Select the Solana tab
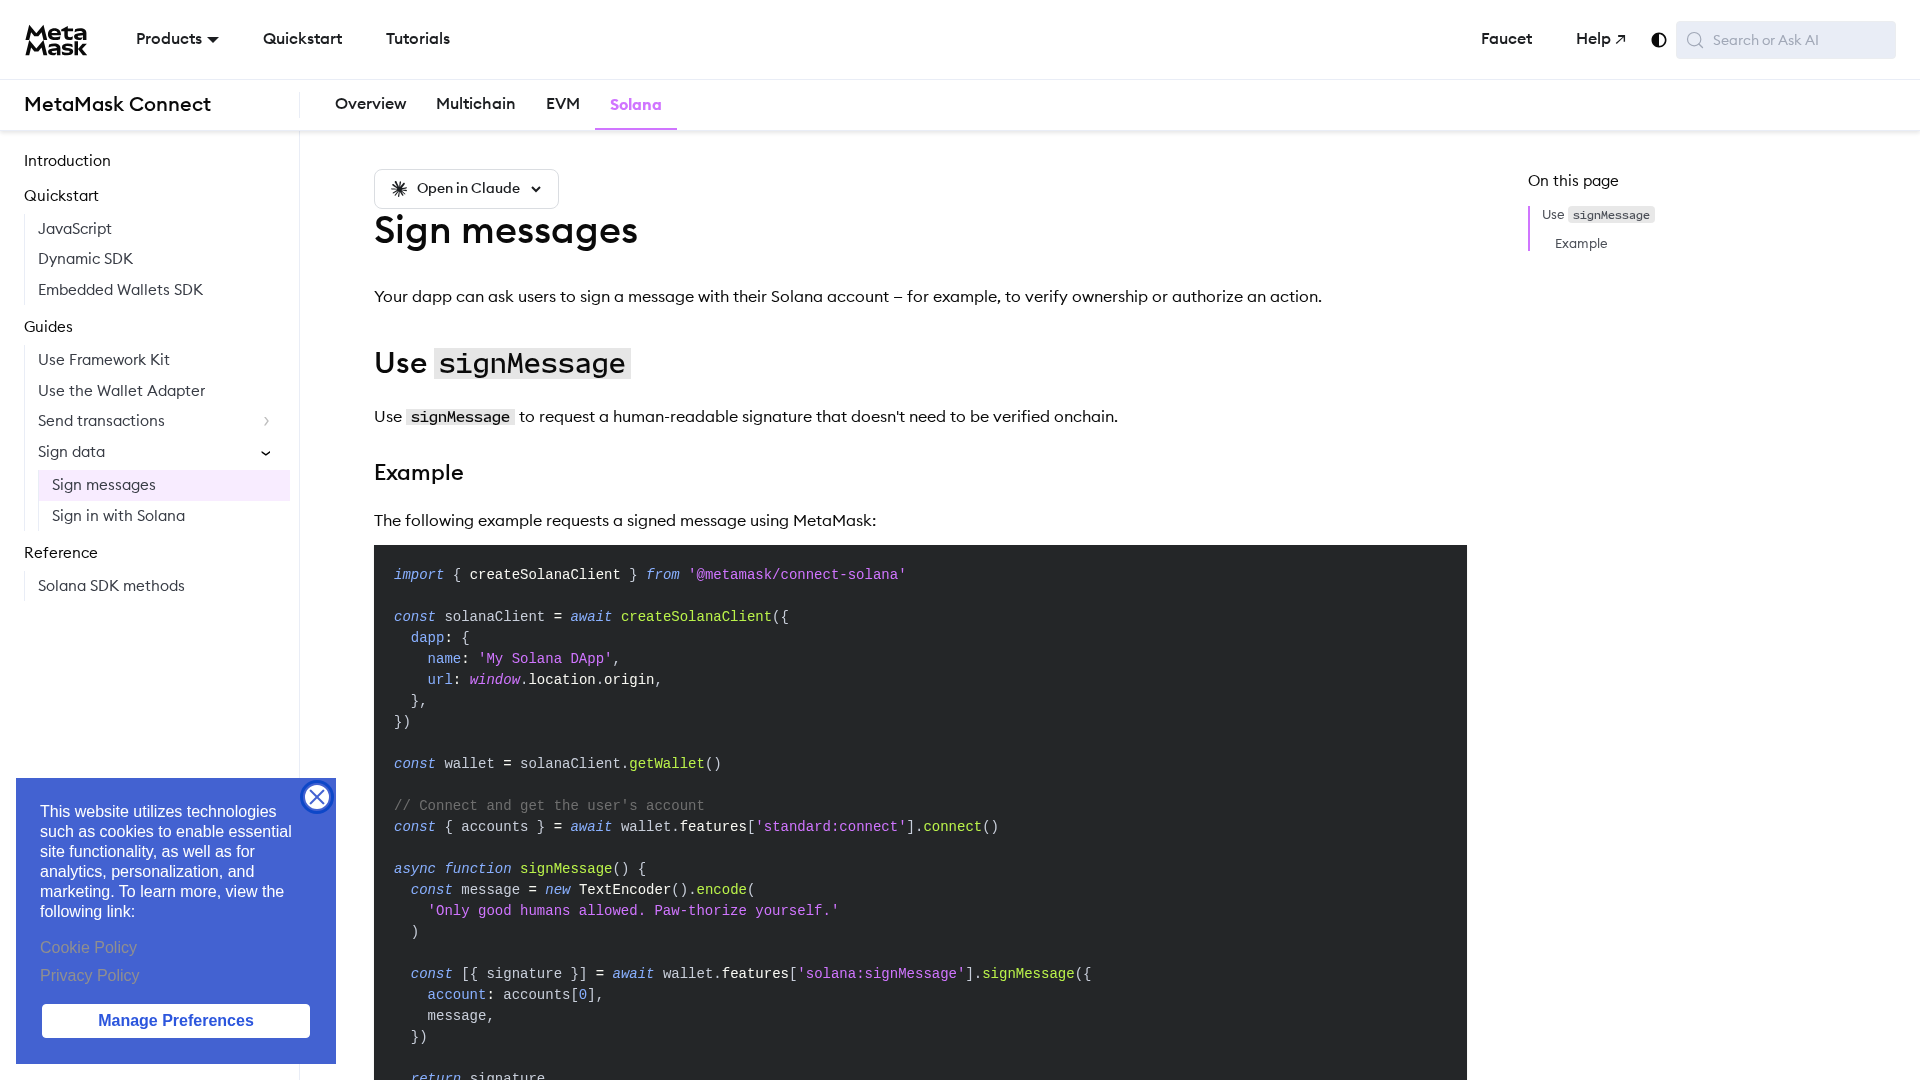The image size is (1920, 1080). click(636, 105)
